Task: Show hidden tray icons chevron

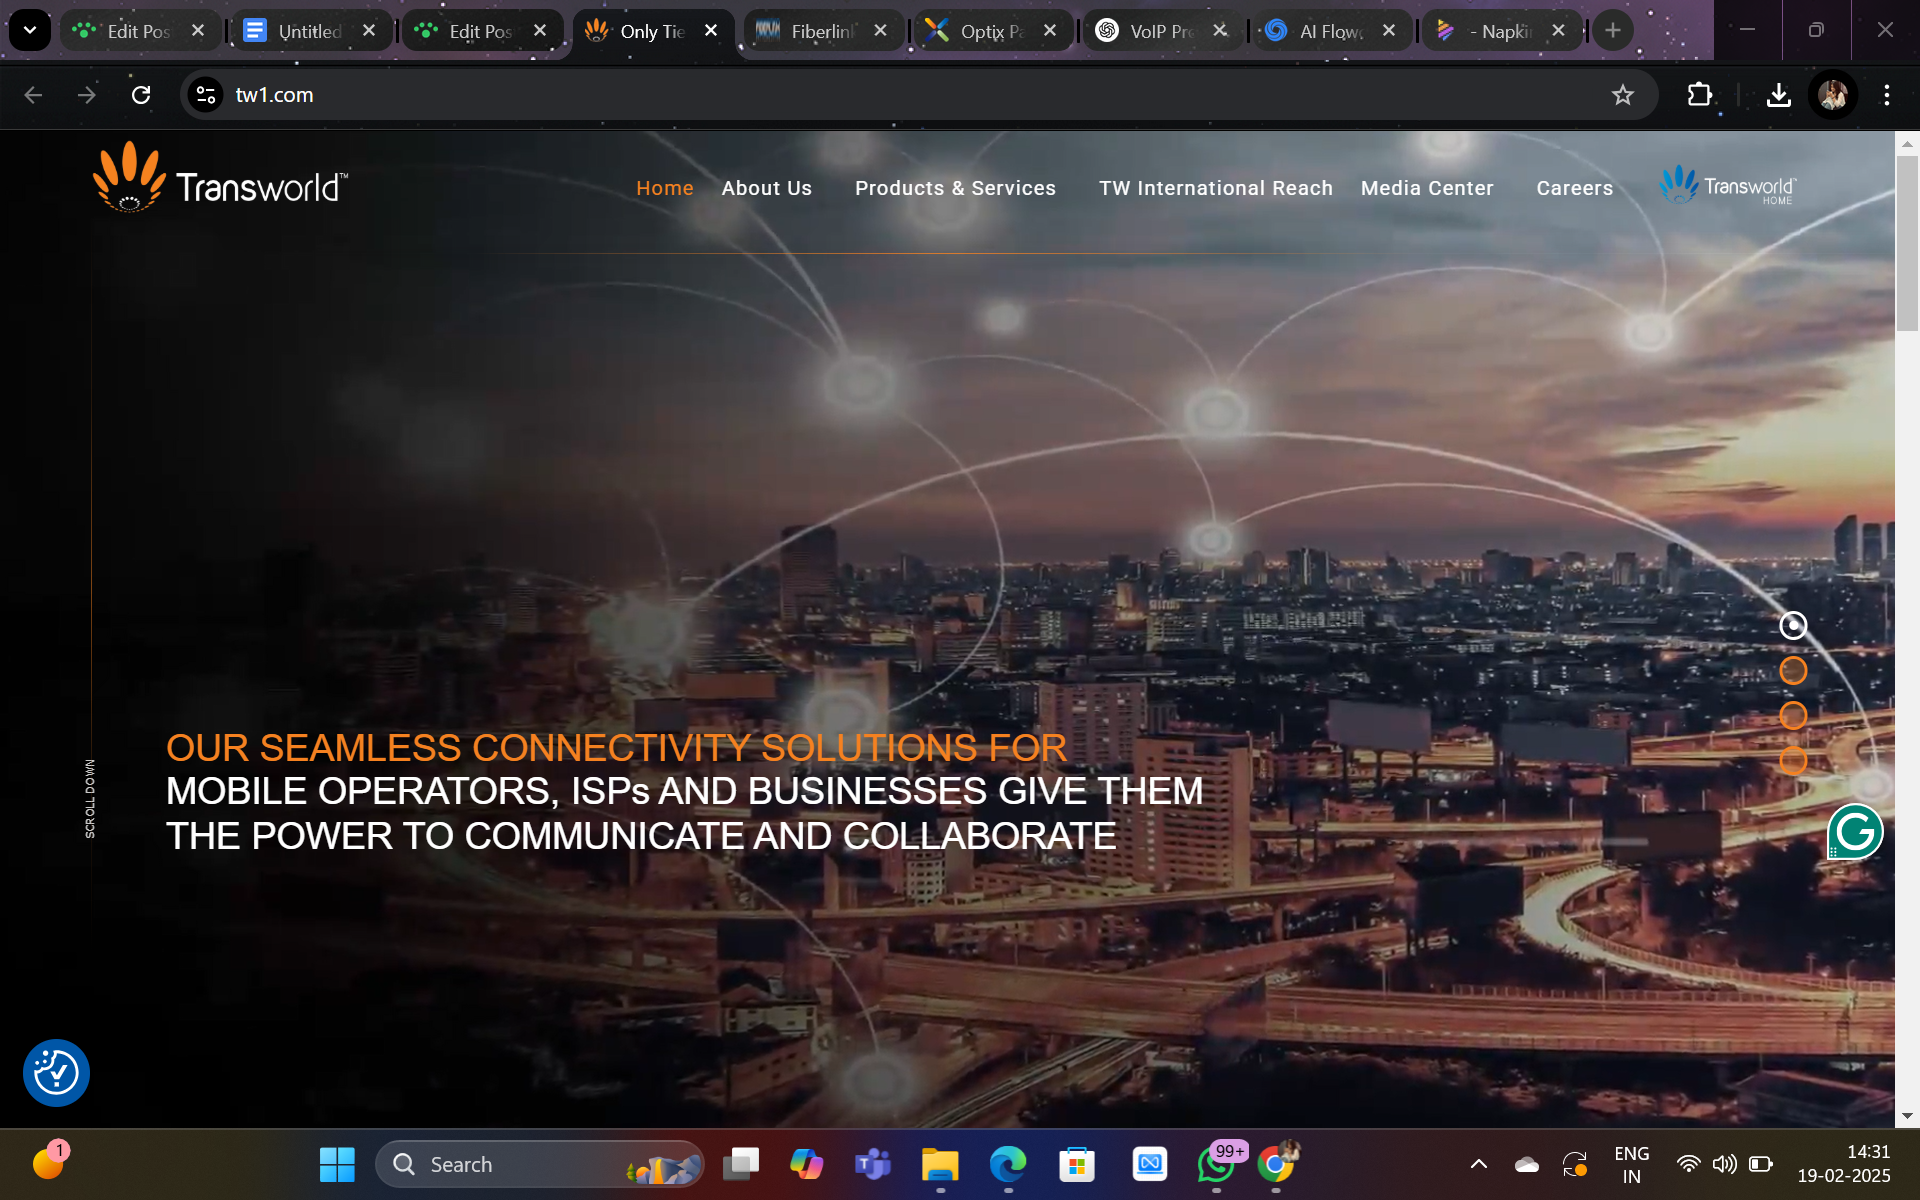Action: [1478, 1164]
